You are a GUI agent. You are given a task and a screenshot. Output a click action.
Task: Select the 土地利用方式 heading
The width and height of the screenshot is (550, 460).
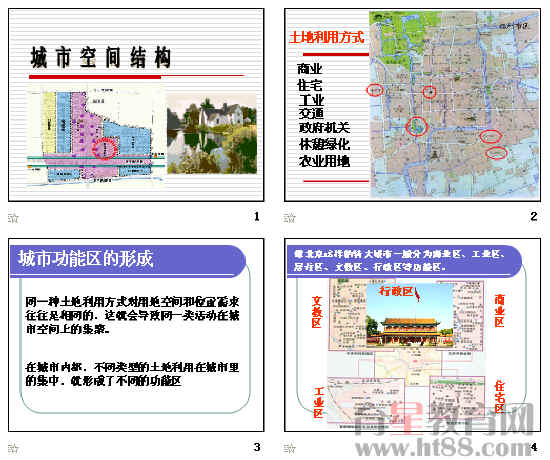coord(327,37)
